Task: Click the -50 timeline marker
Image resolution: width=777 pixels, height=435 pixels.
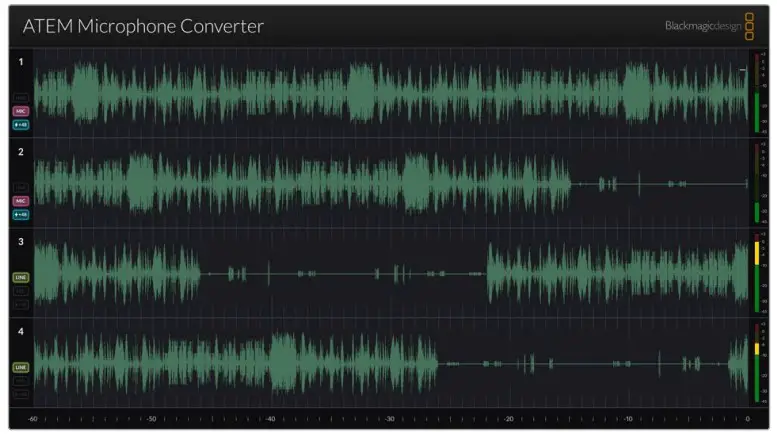Action: (x=152, y=419)
